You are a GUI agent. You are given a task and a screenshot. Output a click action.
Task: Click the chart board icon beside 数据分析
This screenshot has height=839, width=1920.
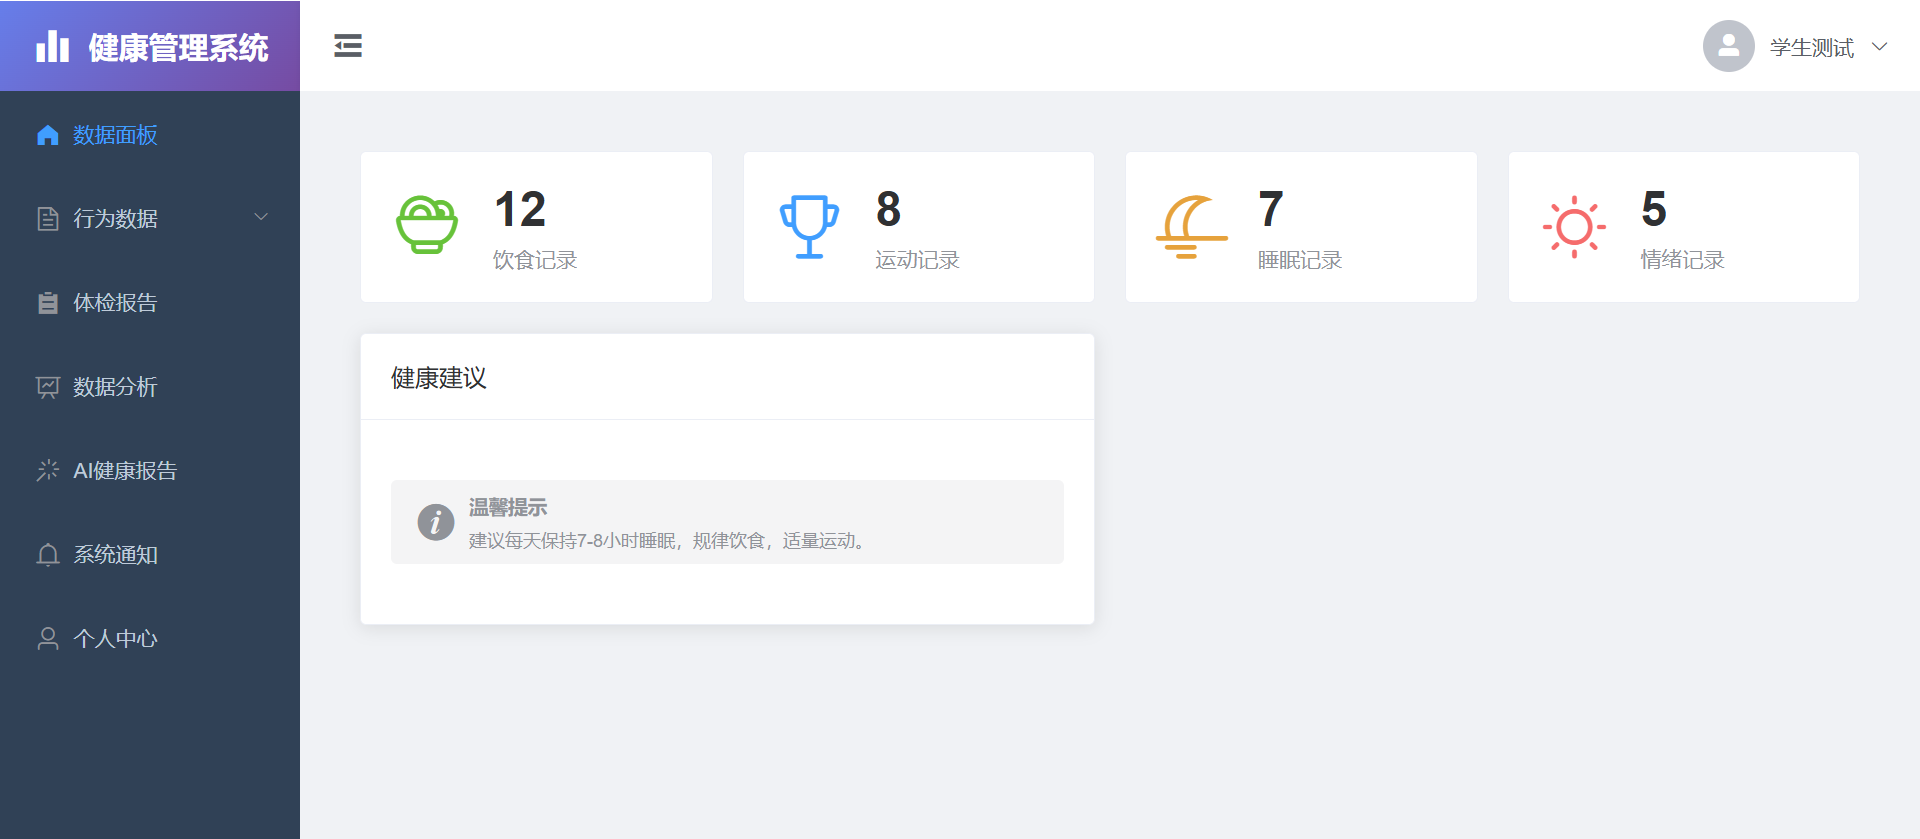pyautogui.click(x=48, y=387)
